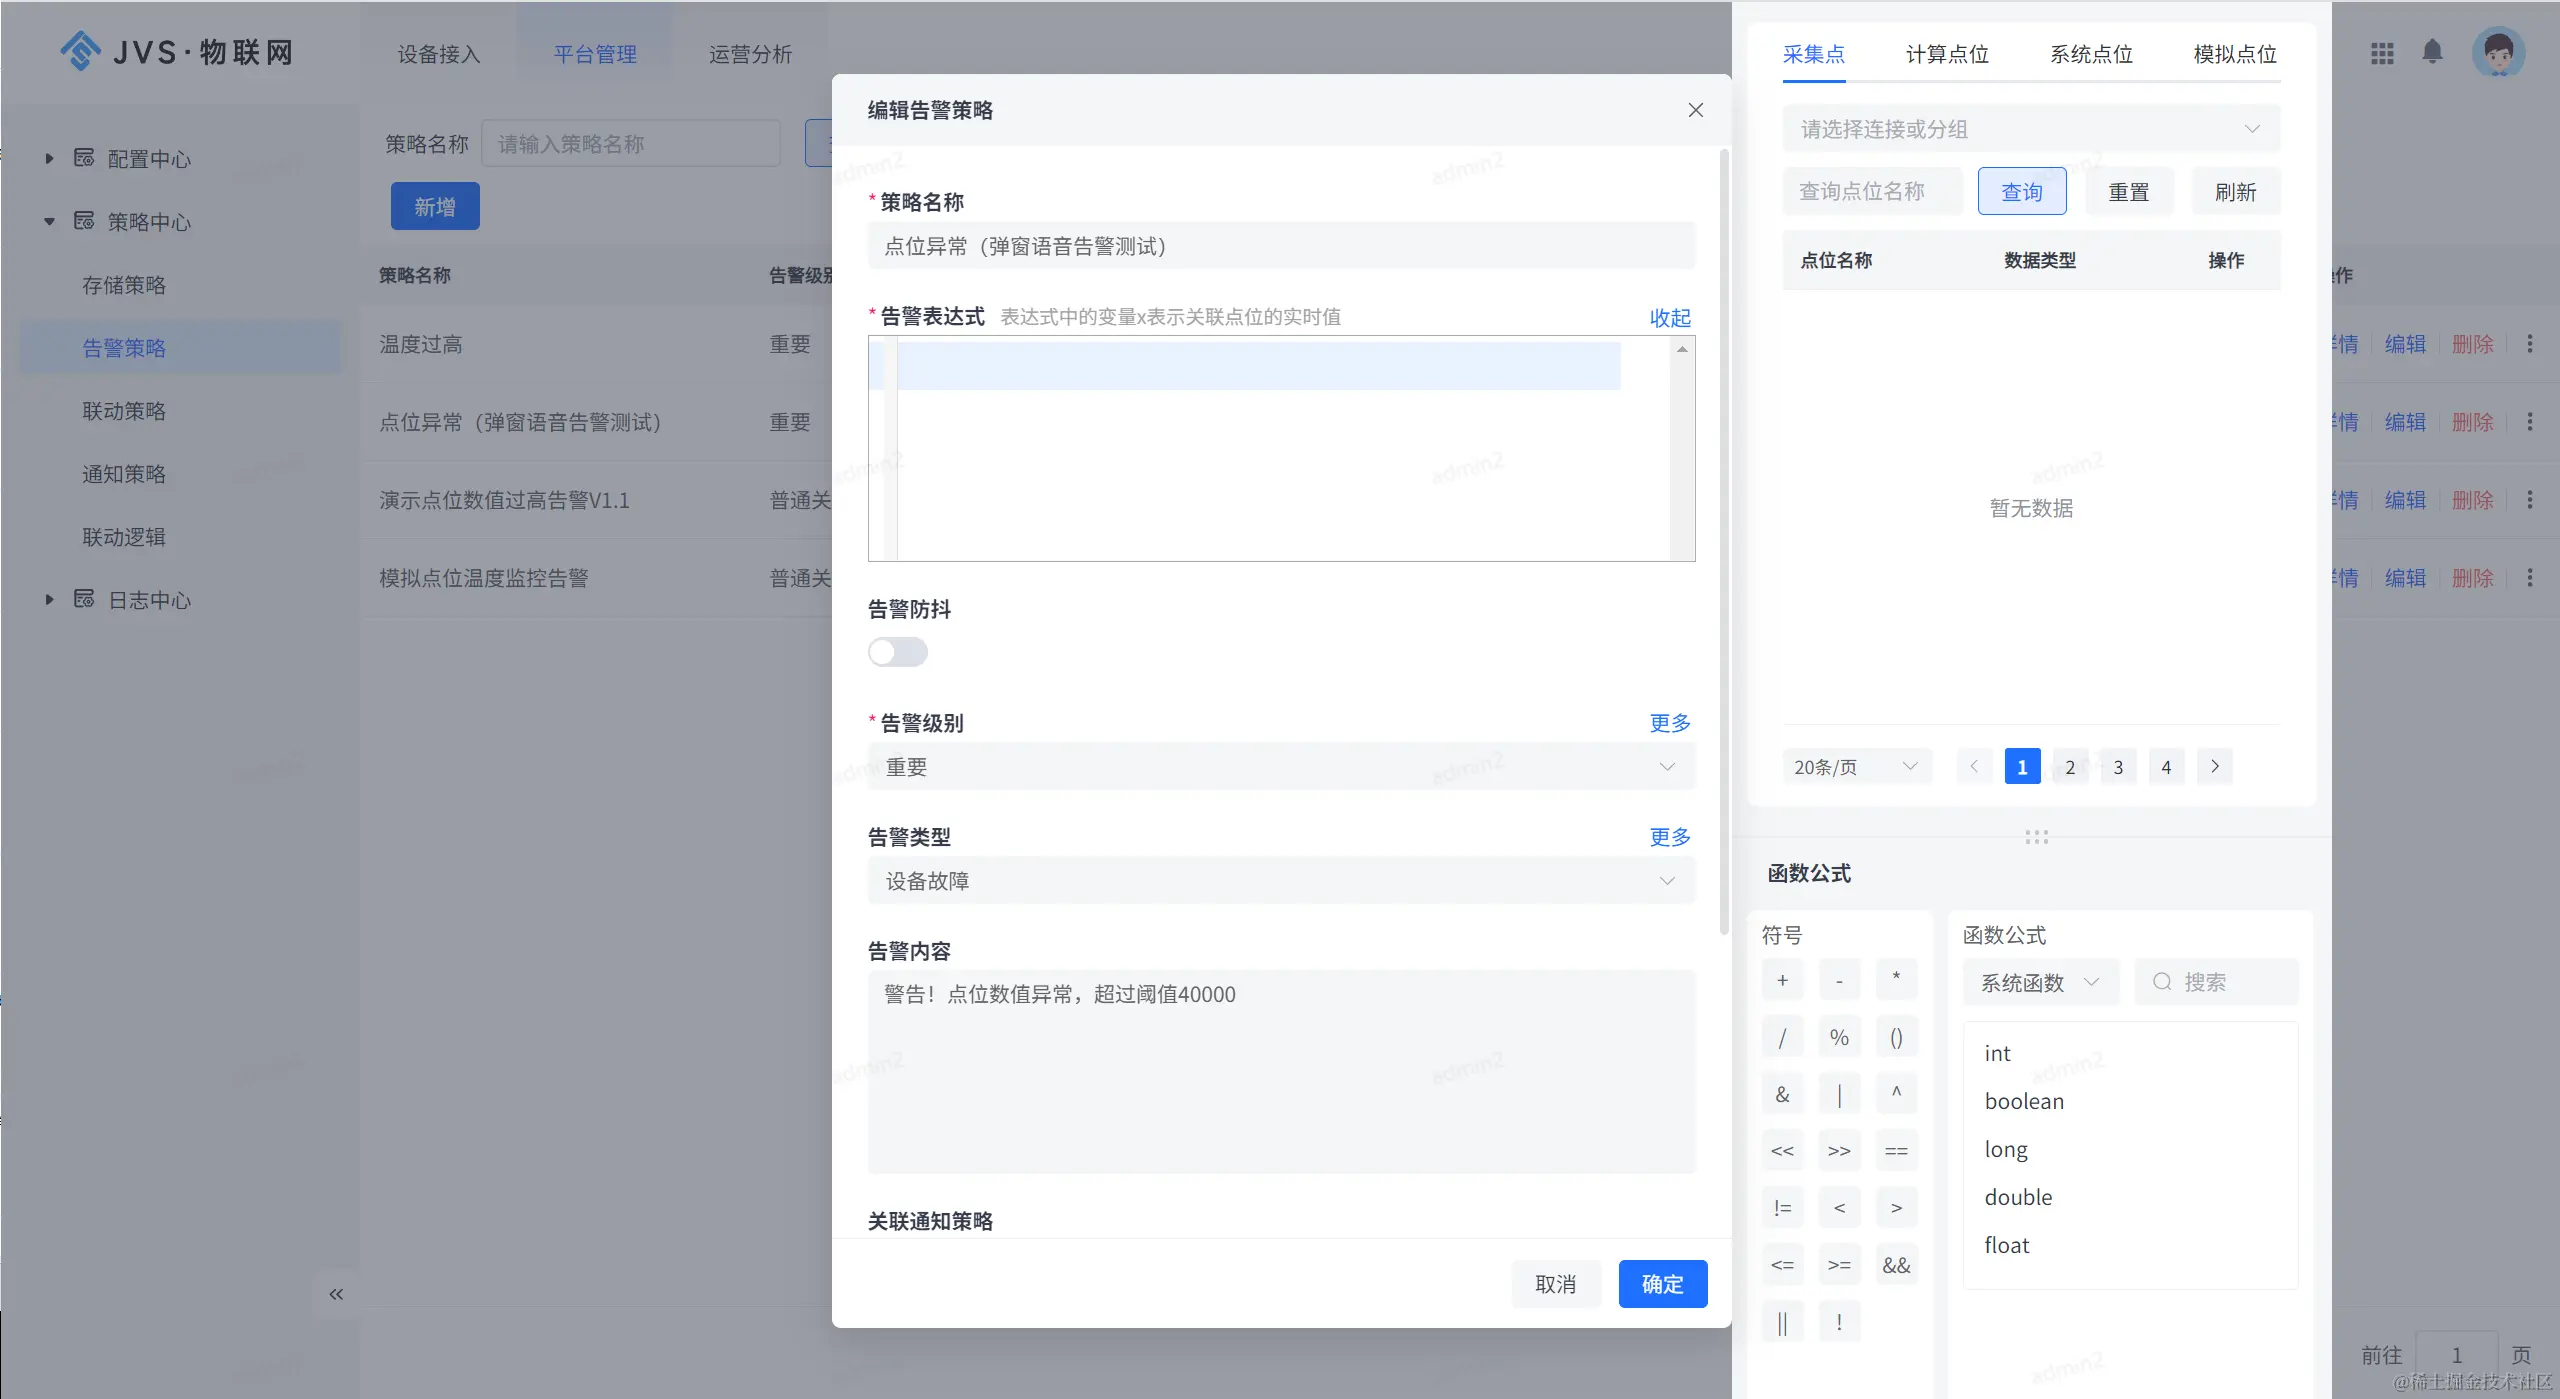Open the apps grid icon
The height and width of the screenshot is (1399, 2560).
2382,53
